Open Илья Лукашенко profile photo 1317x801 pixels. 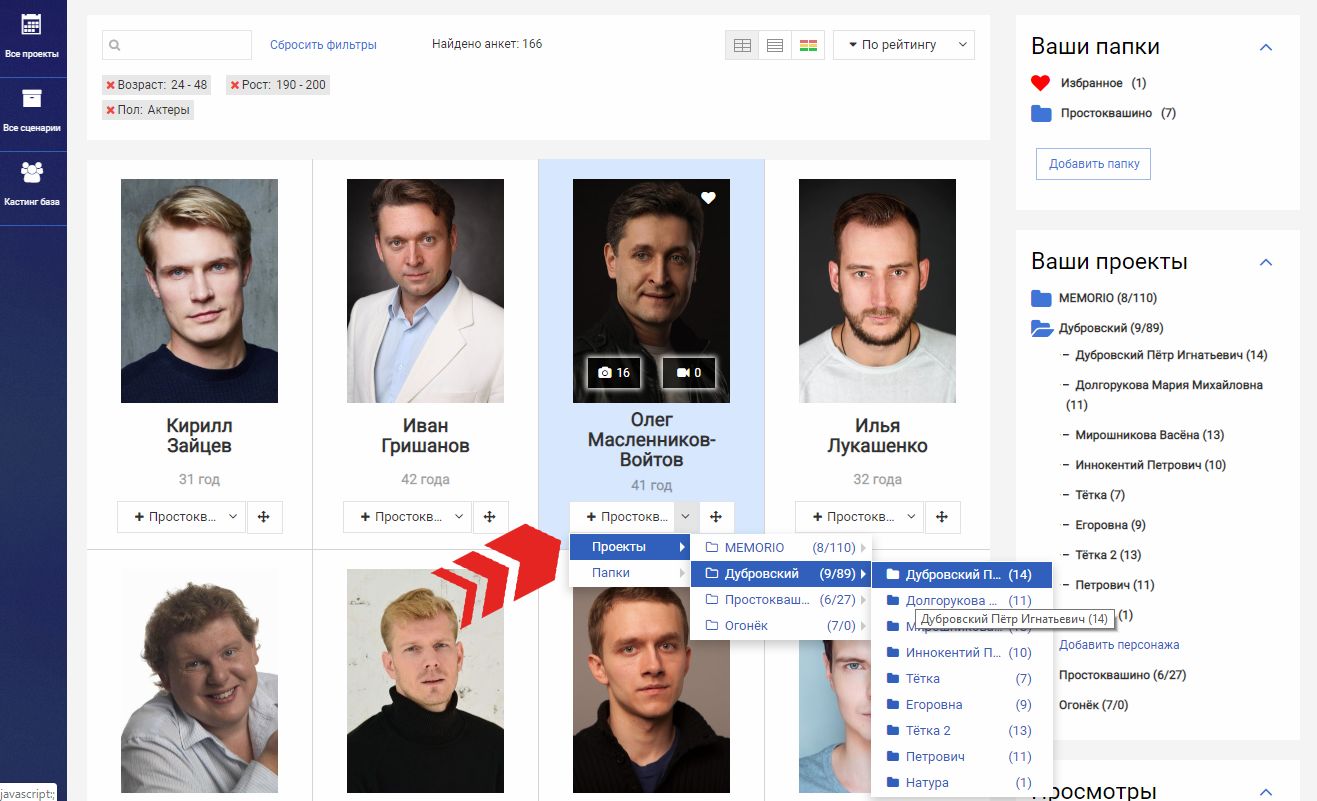coord(877,291)
